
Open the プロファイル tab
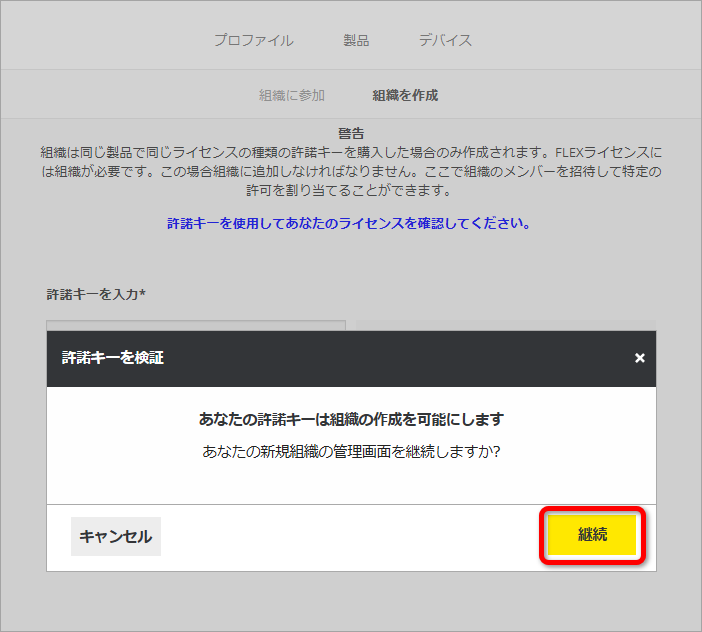[x=253, y=40]
